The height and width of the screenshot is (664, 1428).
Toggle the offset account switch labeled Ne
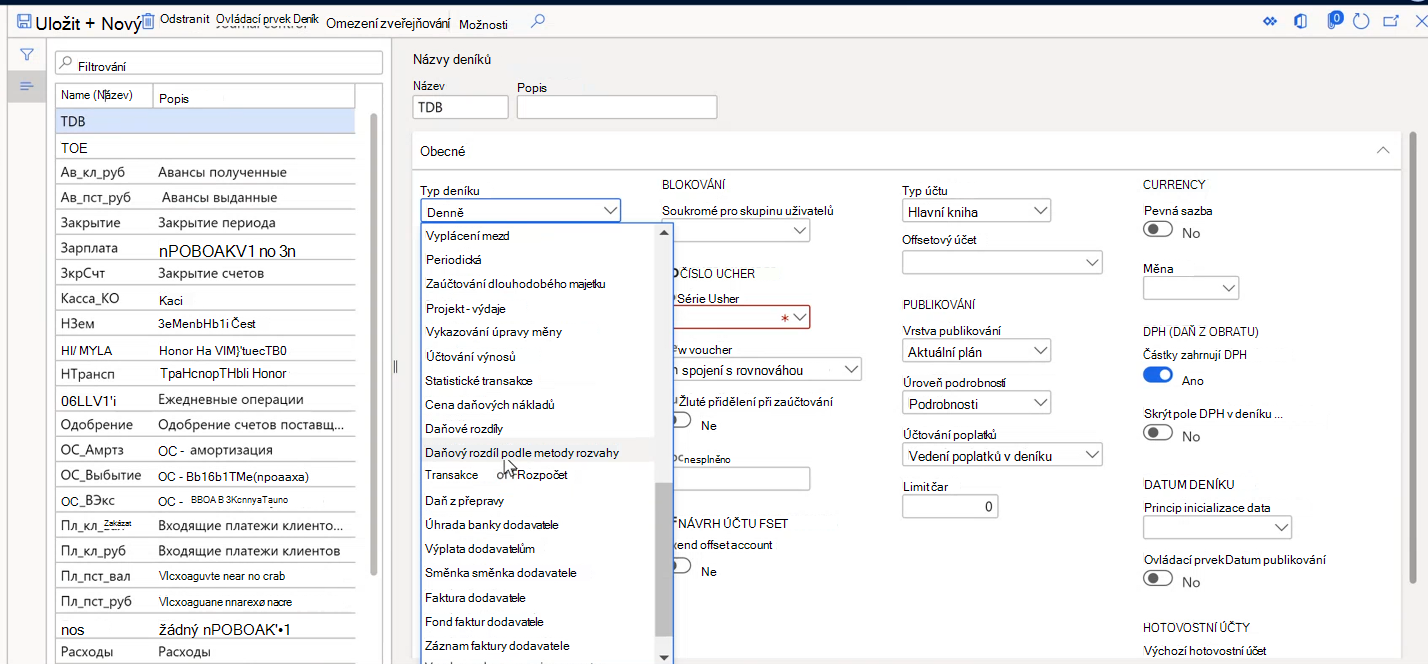click(x=682, y=566)
